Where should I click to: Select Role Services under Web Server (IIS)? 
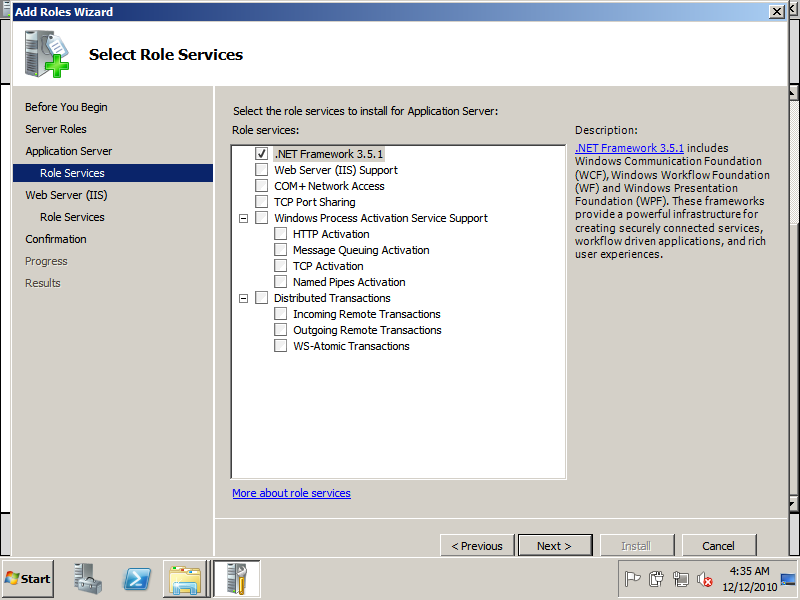pos(72,217)
